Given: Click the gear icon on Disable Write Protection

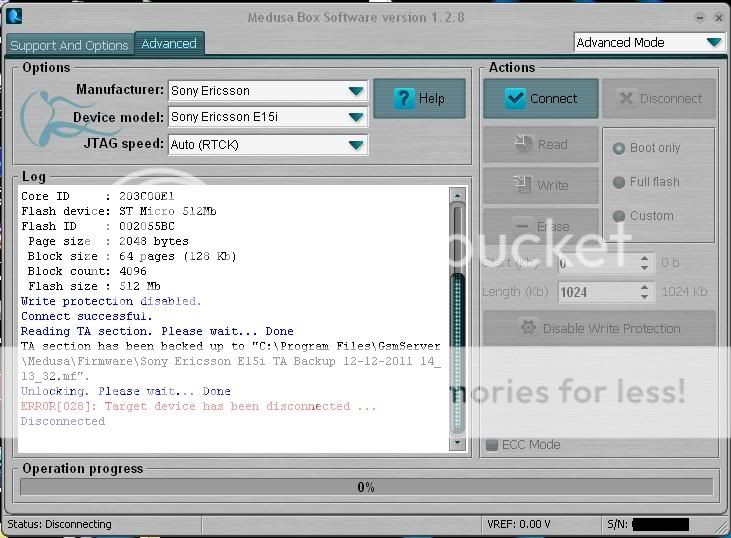Looking at the screenshot, I should (528, 328).
